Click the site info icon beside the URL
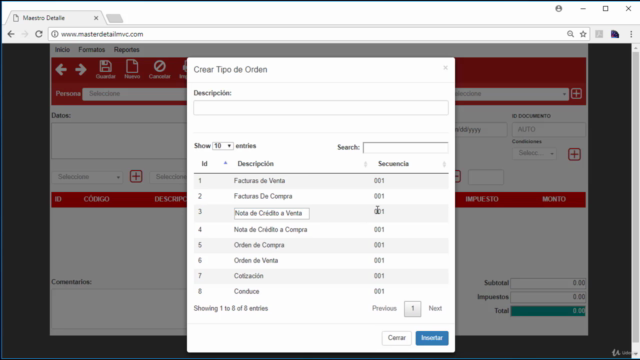This screenshot has width=640, height=360. pyautogui.click(x=55, y=34)
